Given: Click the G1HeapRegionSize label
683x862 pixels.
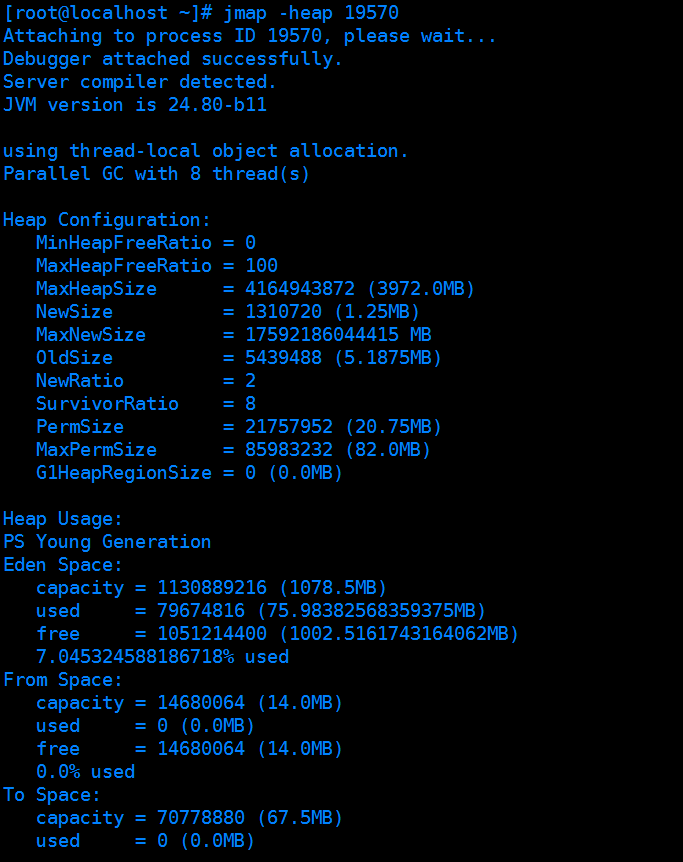Looking at the screenshot, I should 124,473.
